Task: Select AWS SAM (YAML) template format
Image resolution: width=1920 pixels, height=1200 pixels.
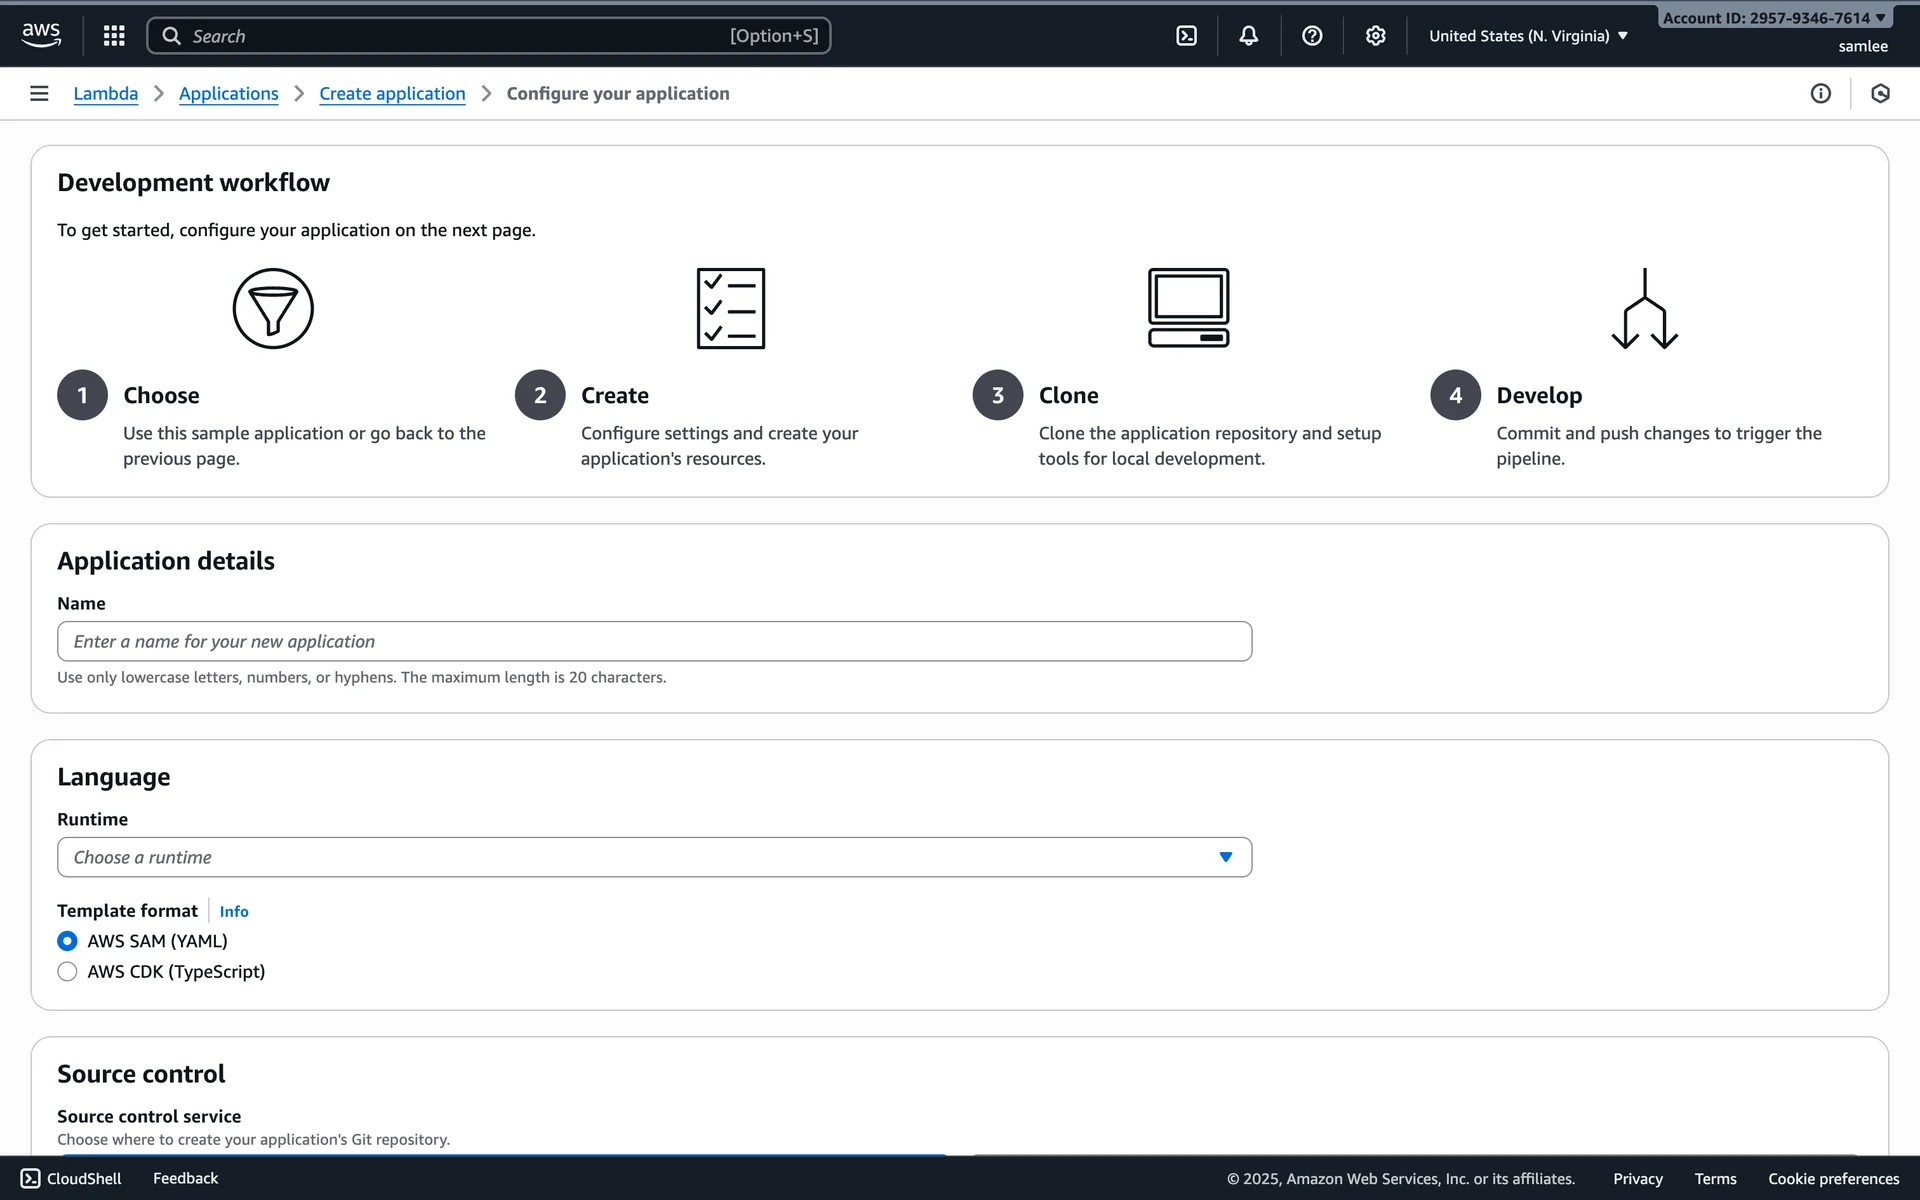Action: tap(67, 941)
